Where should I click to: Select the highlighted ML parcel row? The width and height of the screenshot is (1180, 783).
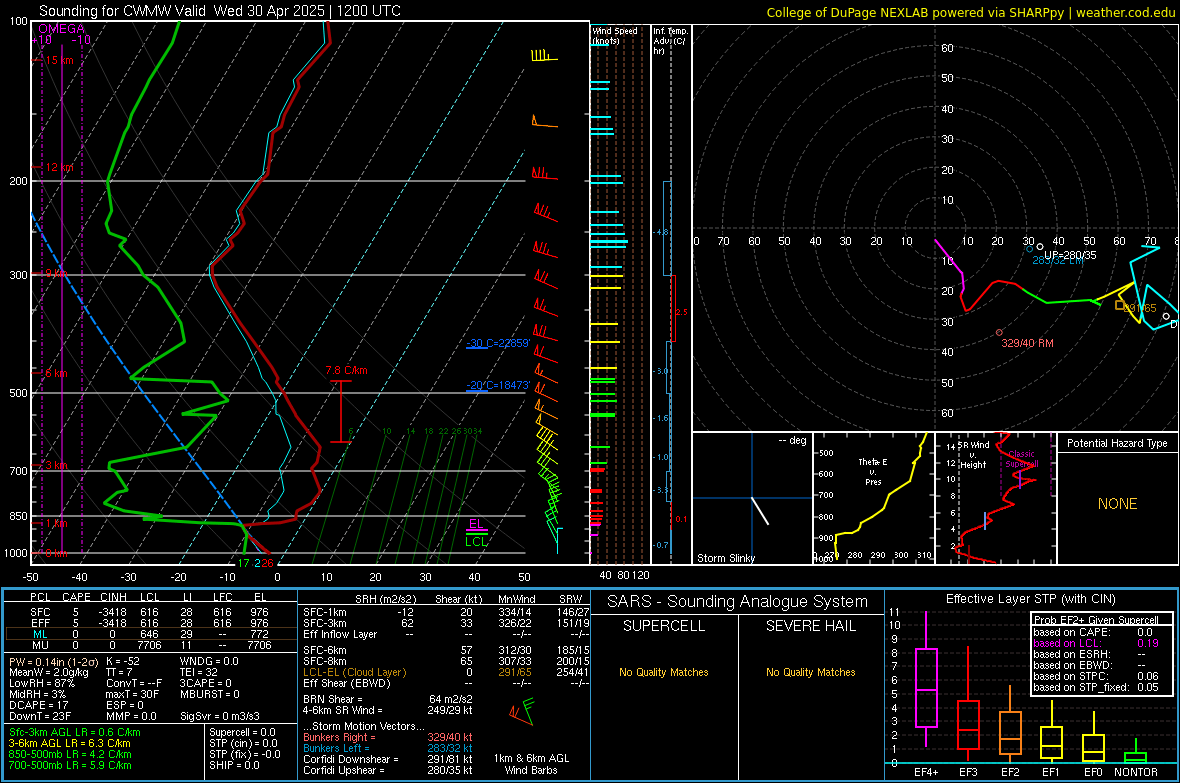pos(149,634)
